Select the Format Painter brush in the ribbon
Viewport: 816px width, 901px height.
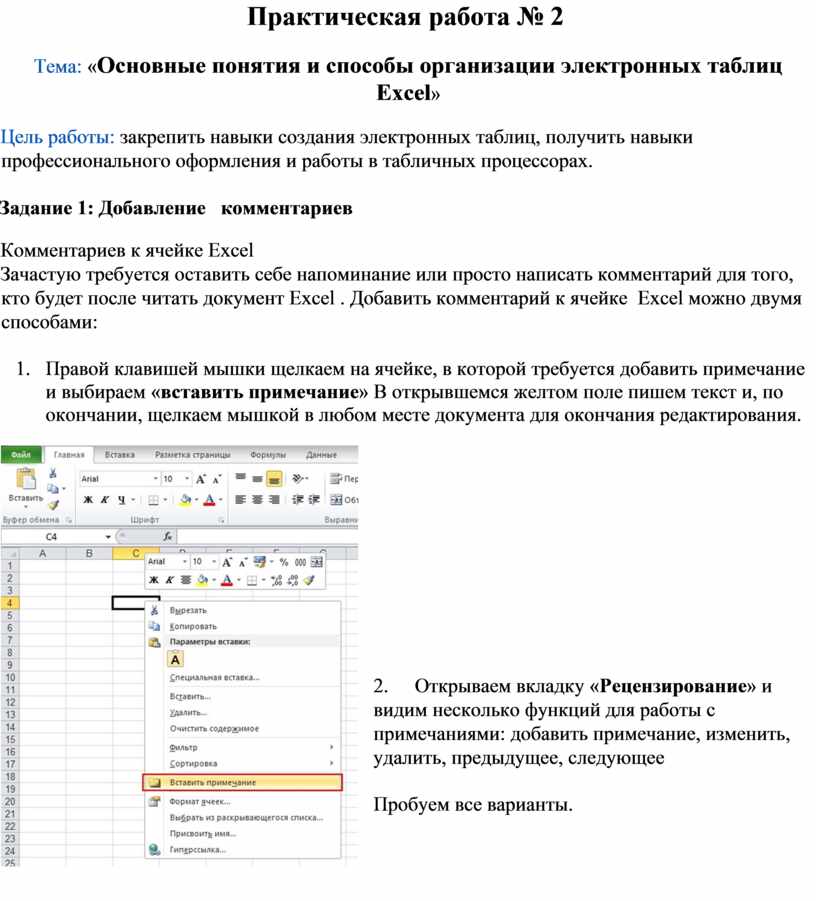[x=53, y=505]
